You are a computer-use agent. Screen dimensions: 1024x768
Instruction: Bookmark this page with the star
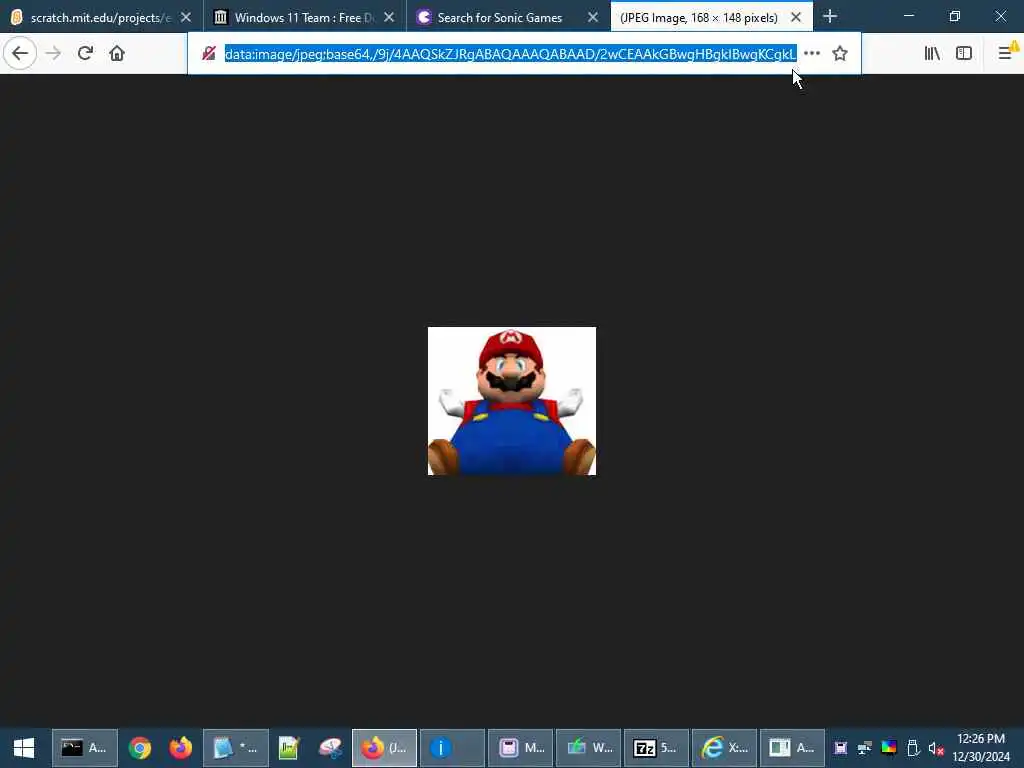pos(840,54)
